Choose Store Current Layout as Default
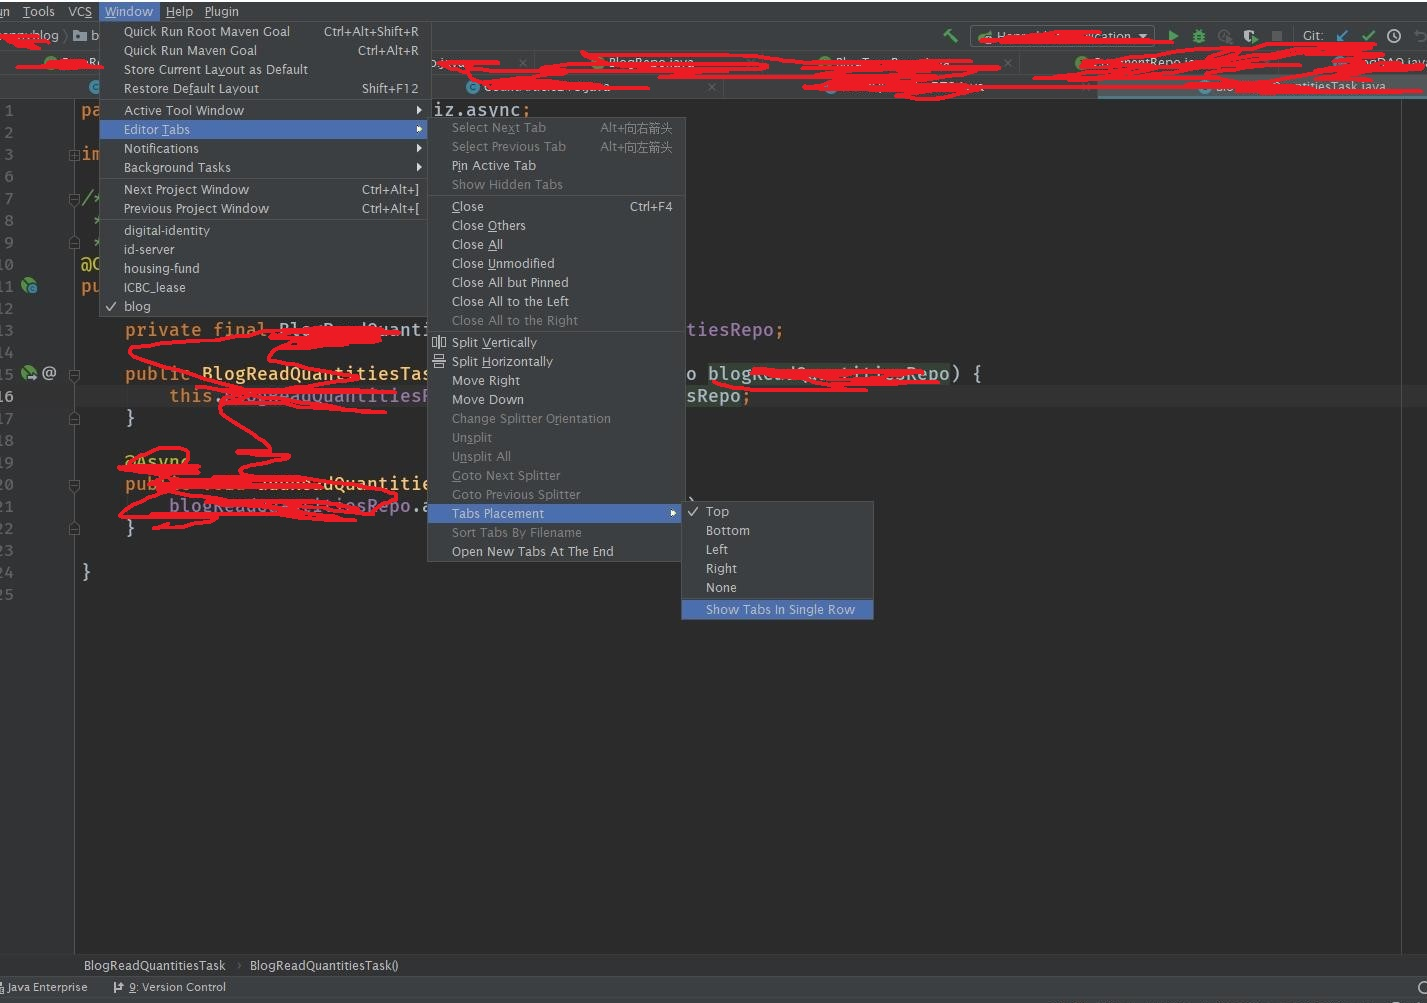1427x1003 pixels. [x=264, y=69]
